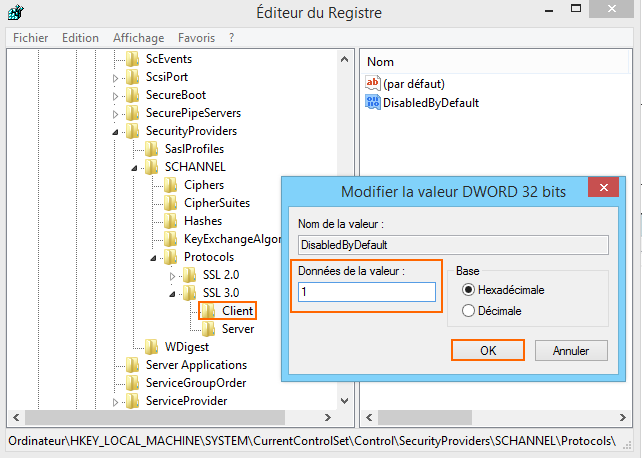Click the tree pane horizontal scroll right arrow
This screenshot has height=458, width=642.
pyautogui.click(x=328, y=417)
